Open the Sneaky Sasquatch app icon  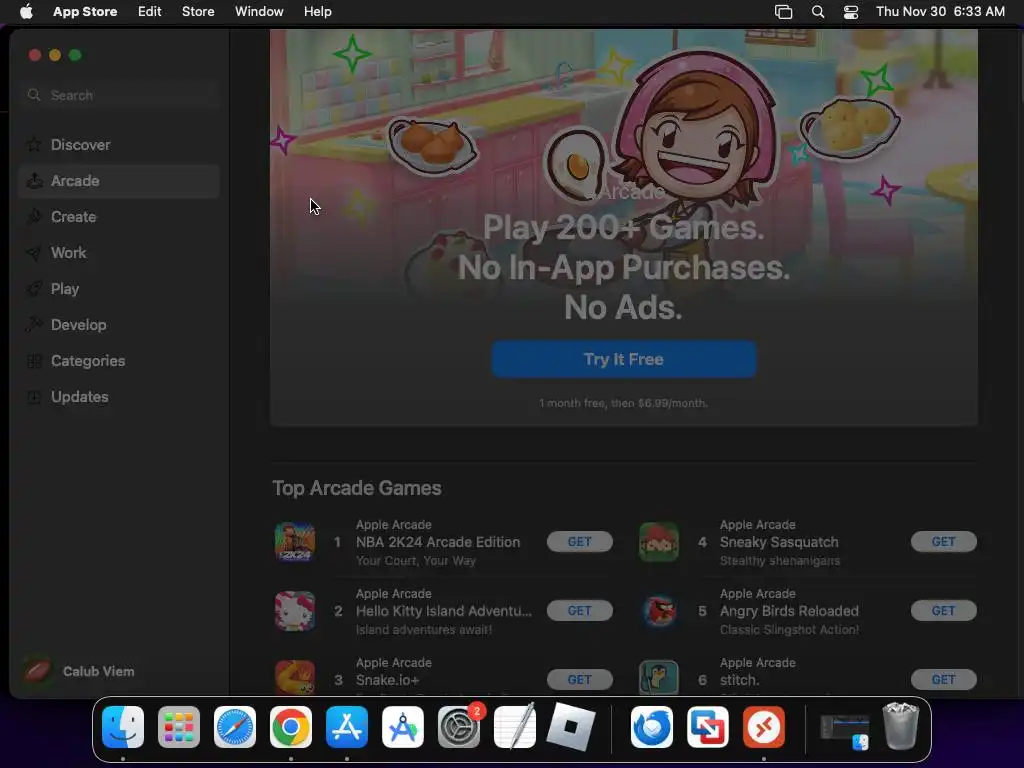659,541
